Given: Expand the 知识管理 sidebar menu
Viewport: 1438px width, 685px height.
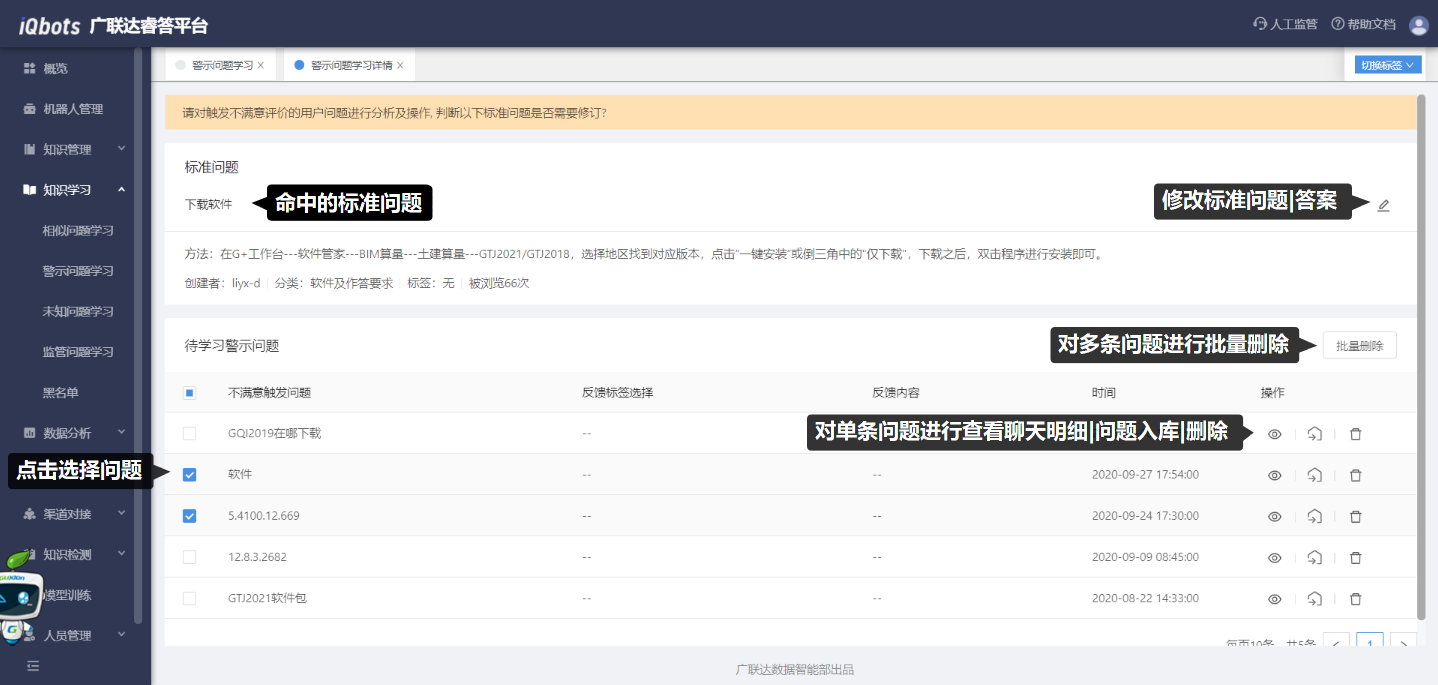Looking at the screenshot, I should coord(75,149).
